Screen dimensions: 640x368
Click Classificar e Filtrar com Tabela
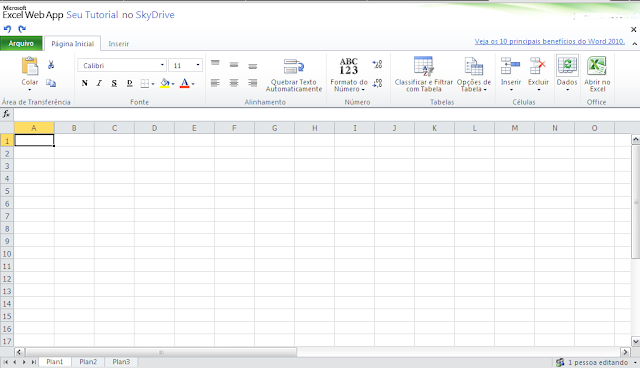424,74
